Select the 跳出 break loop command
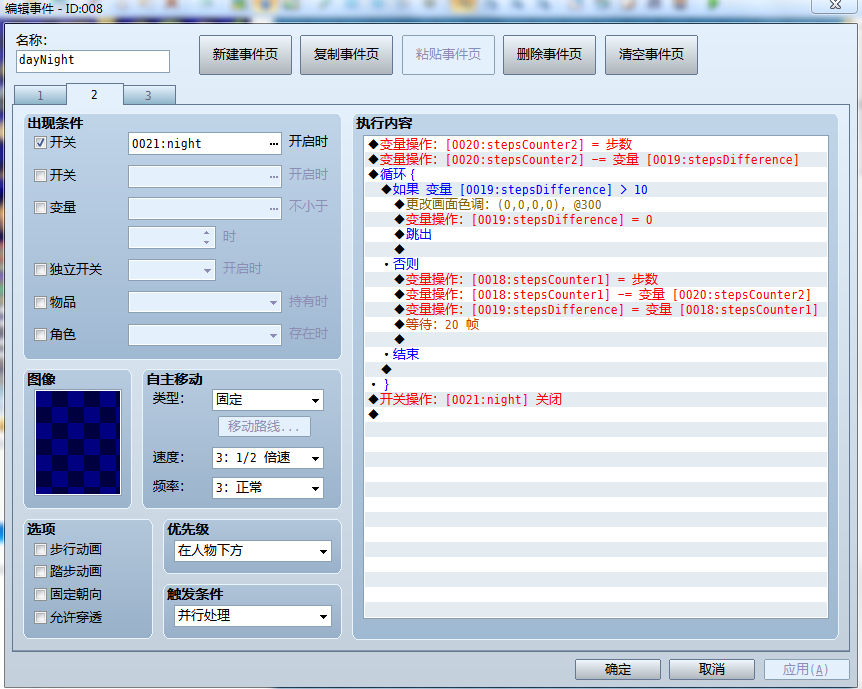 pyautogui.click(x=596, y=234)
